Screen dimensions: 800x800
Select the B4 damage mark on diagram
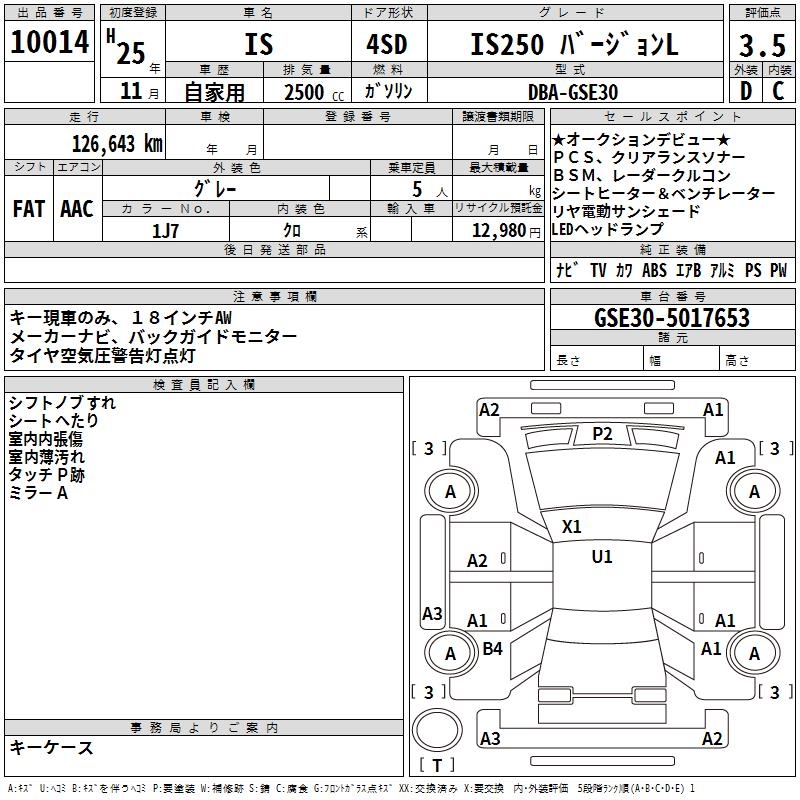tap(492, 648)
